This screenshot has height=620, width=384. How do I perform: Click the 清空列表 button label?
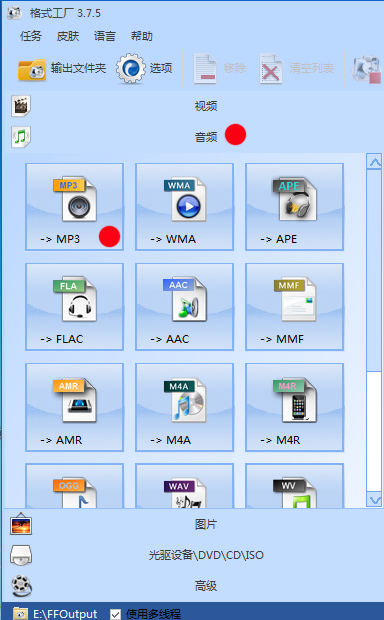312,68
